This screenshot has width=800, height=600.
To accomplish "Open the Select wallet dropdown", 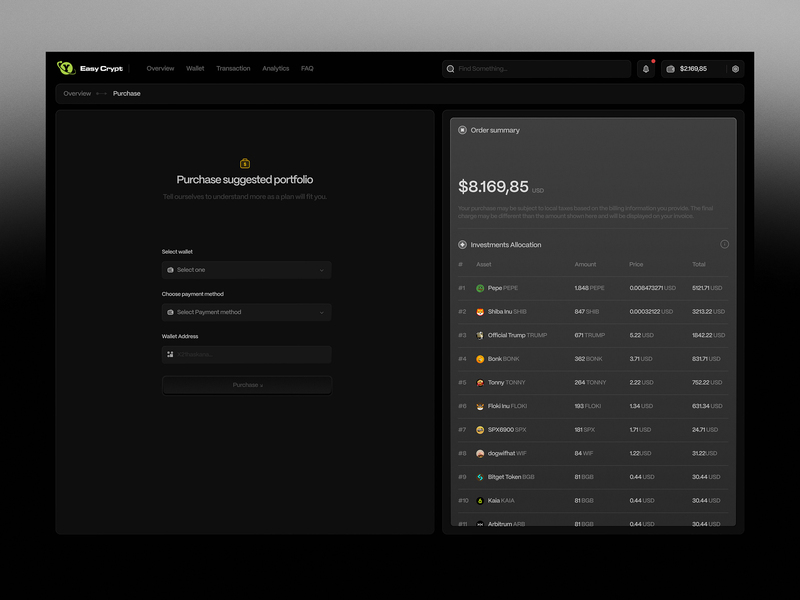I will (246, 270).
